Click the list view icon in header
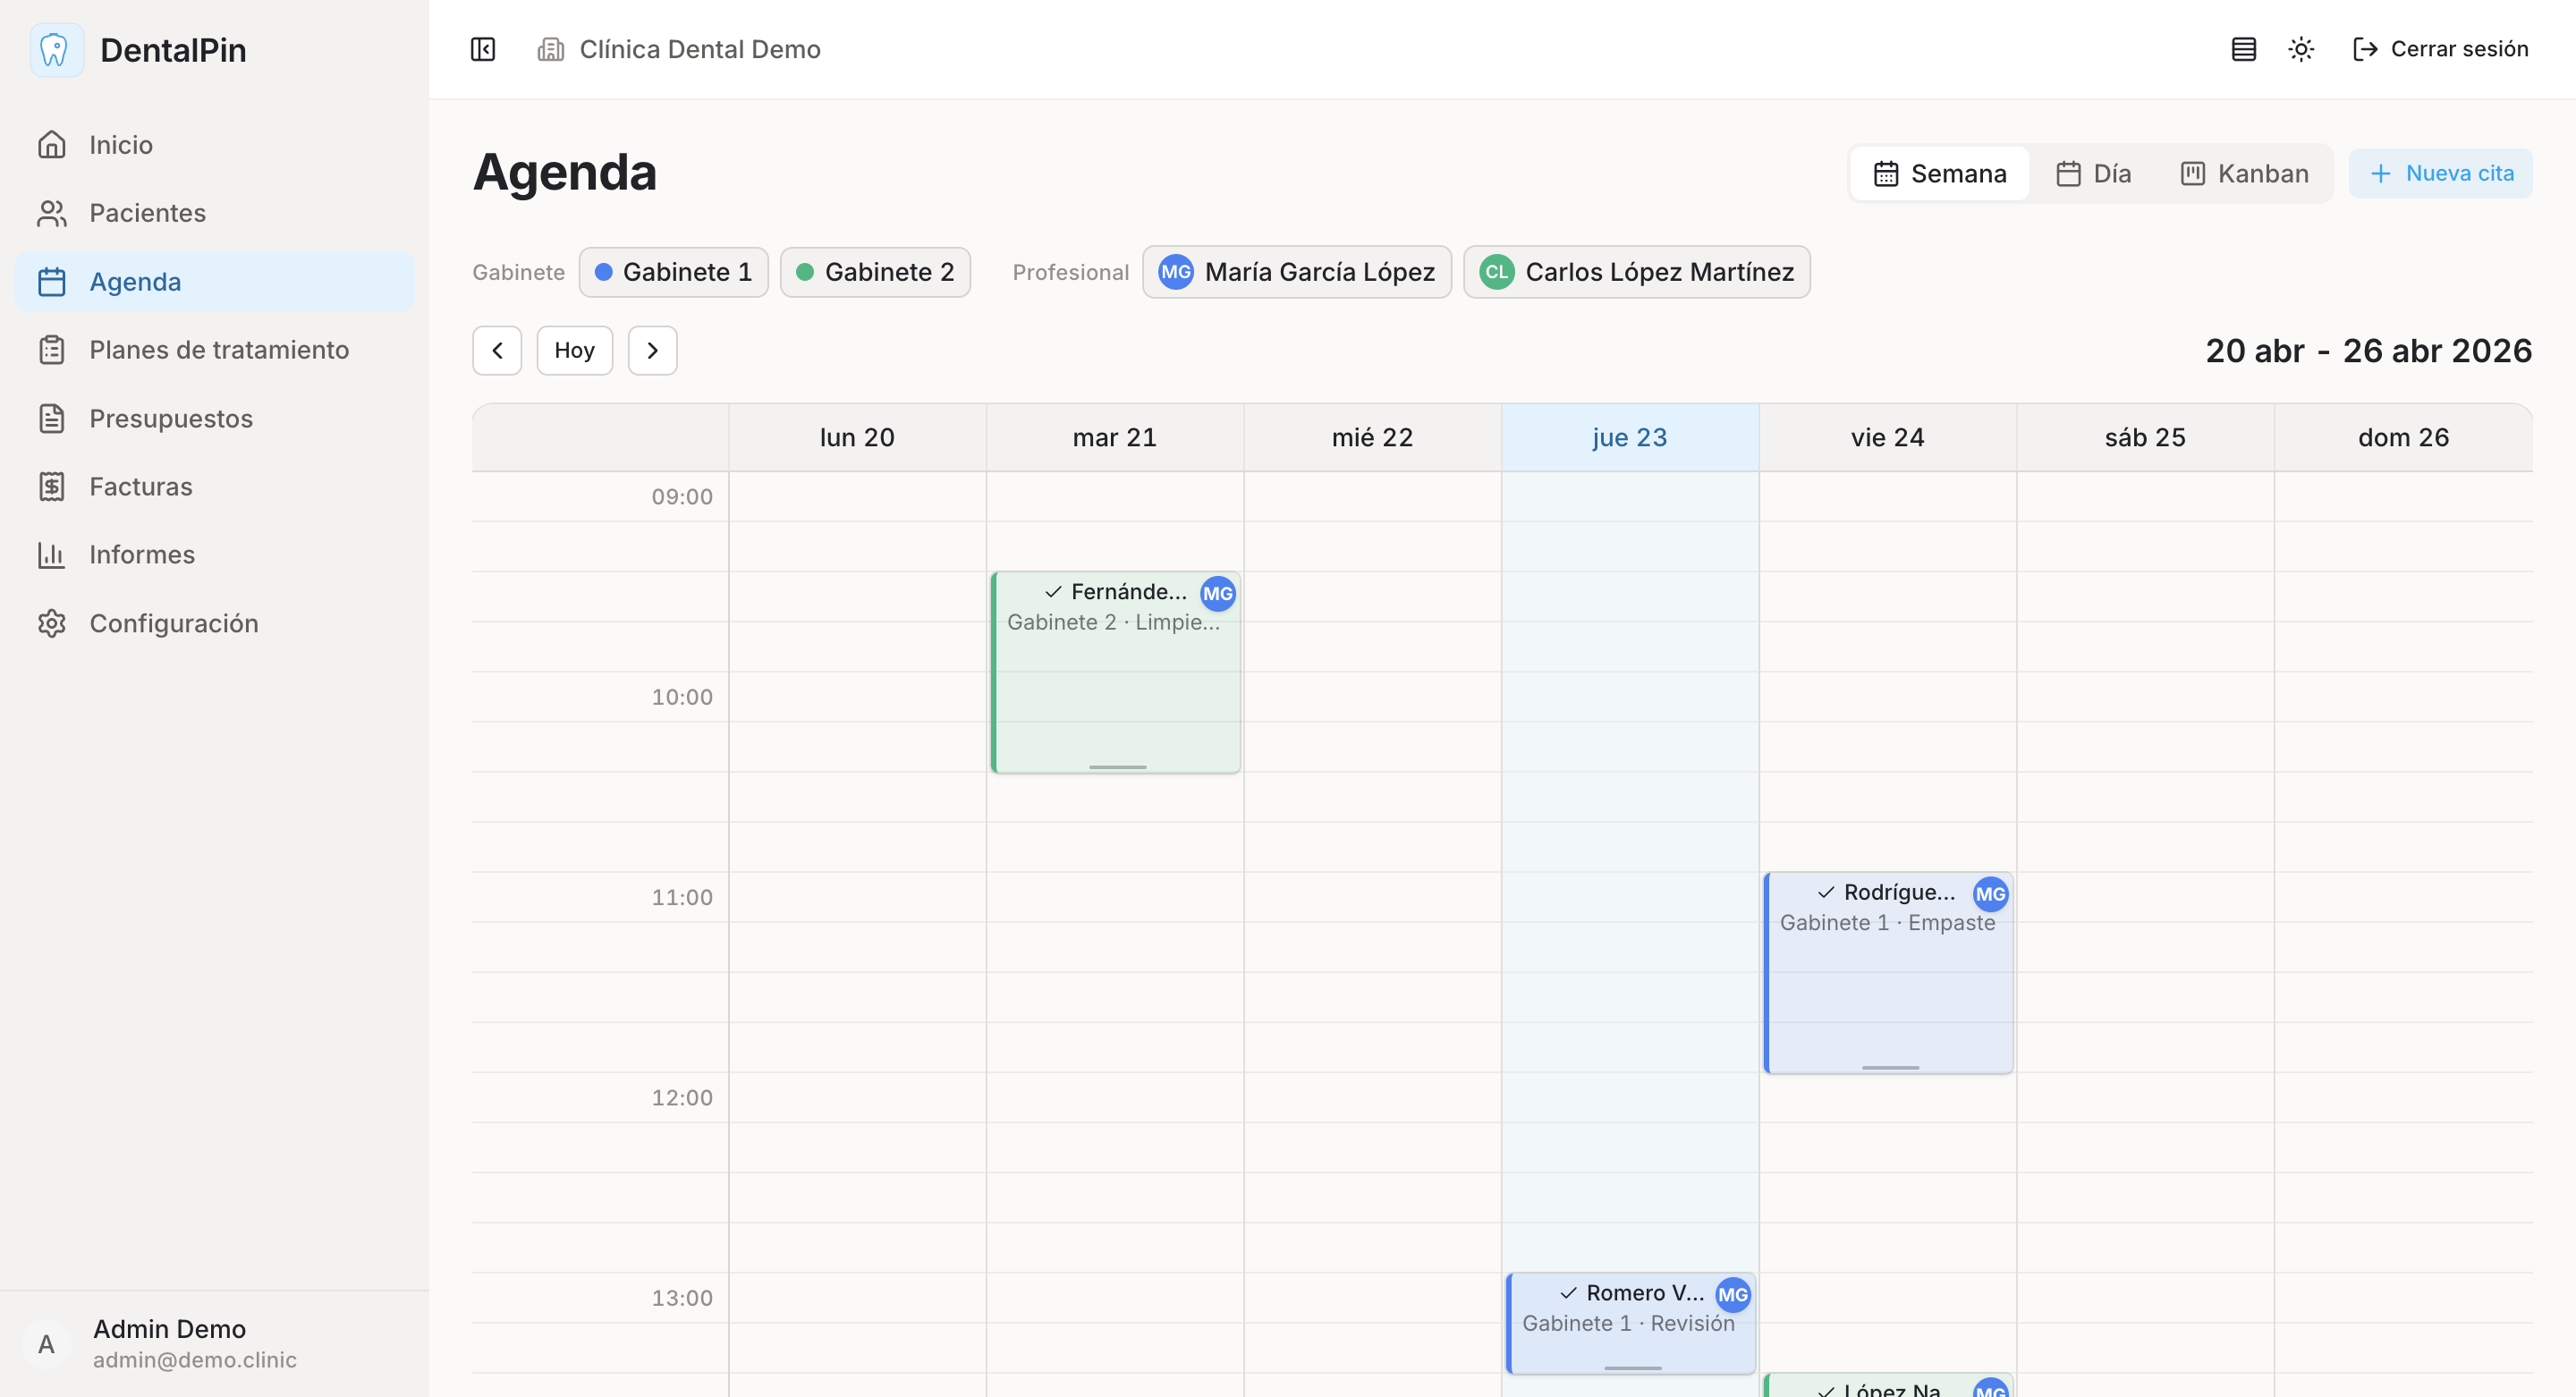Viewport: 2576px width, 1397px height. (2243, 49)
